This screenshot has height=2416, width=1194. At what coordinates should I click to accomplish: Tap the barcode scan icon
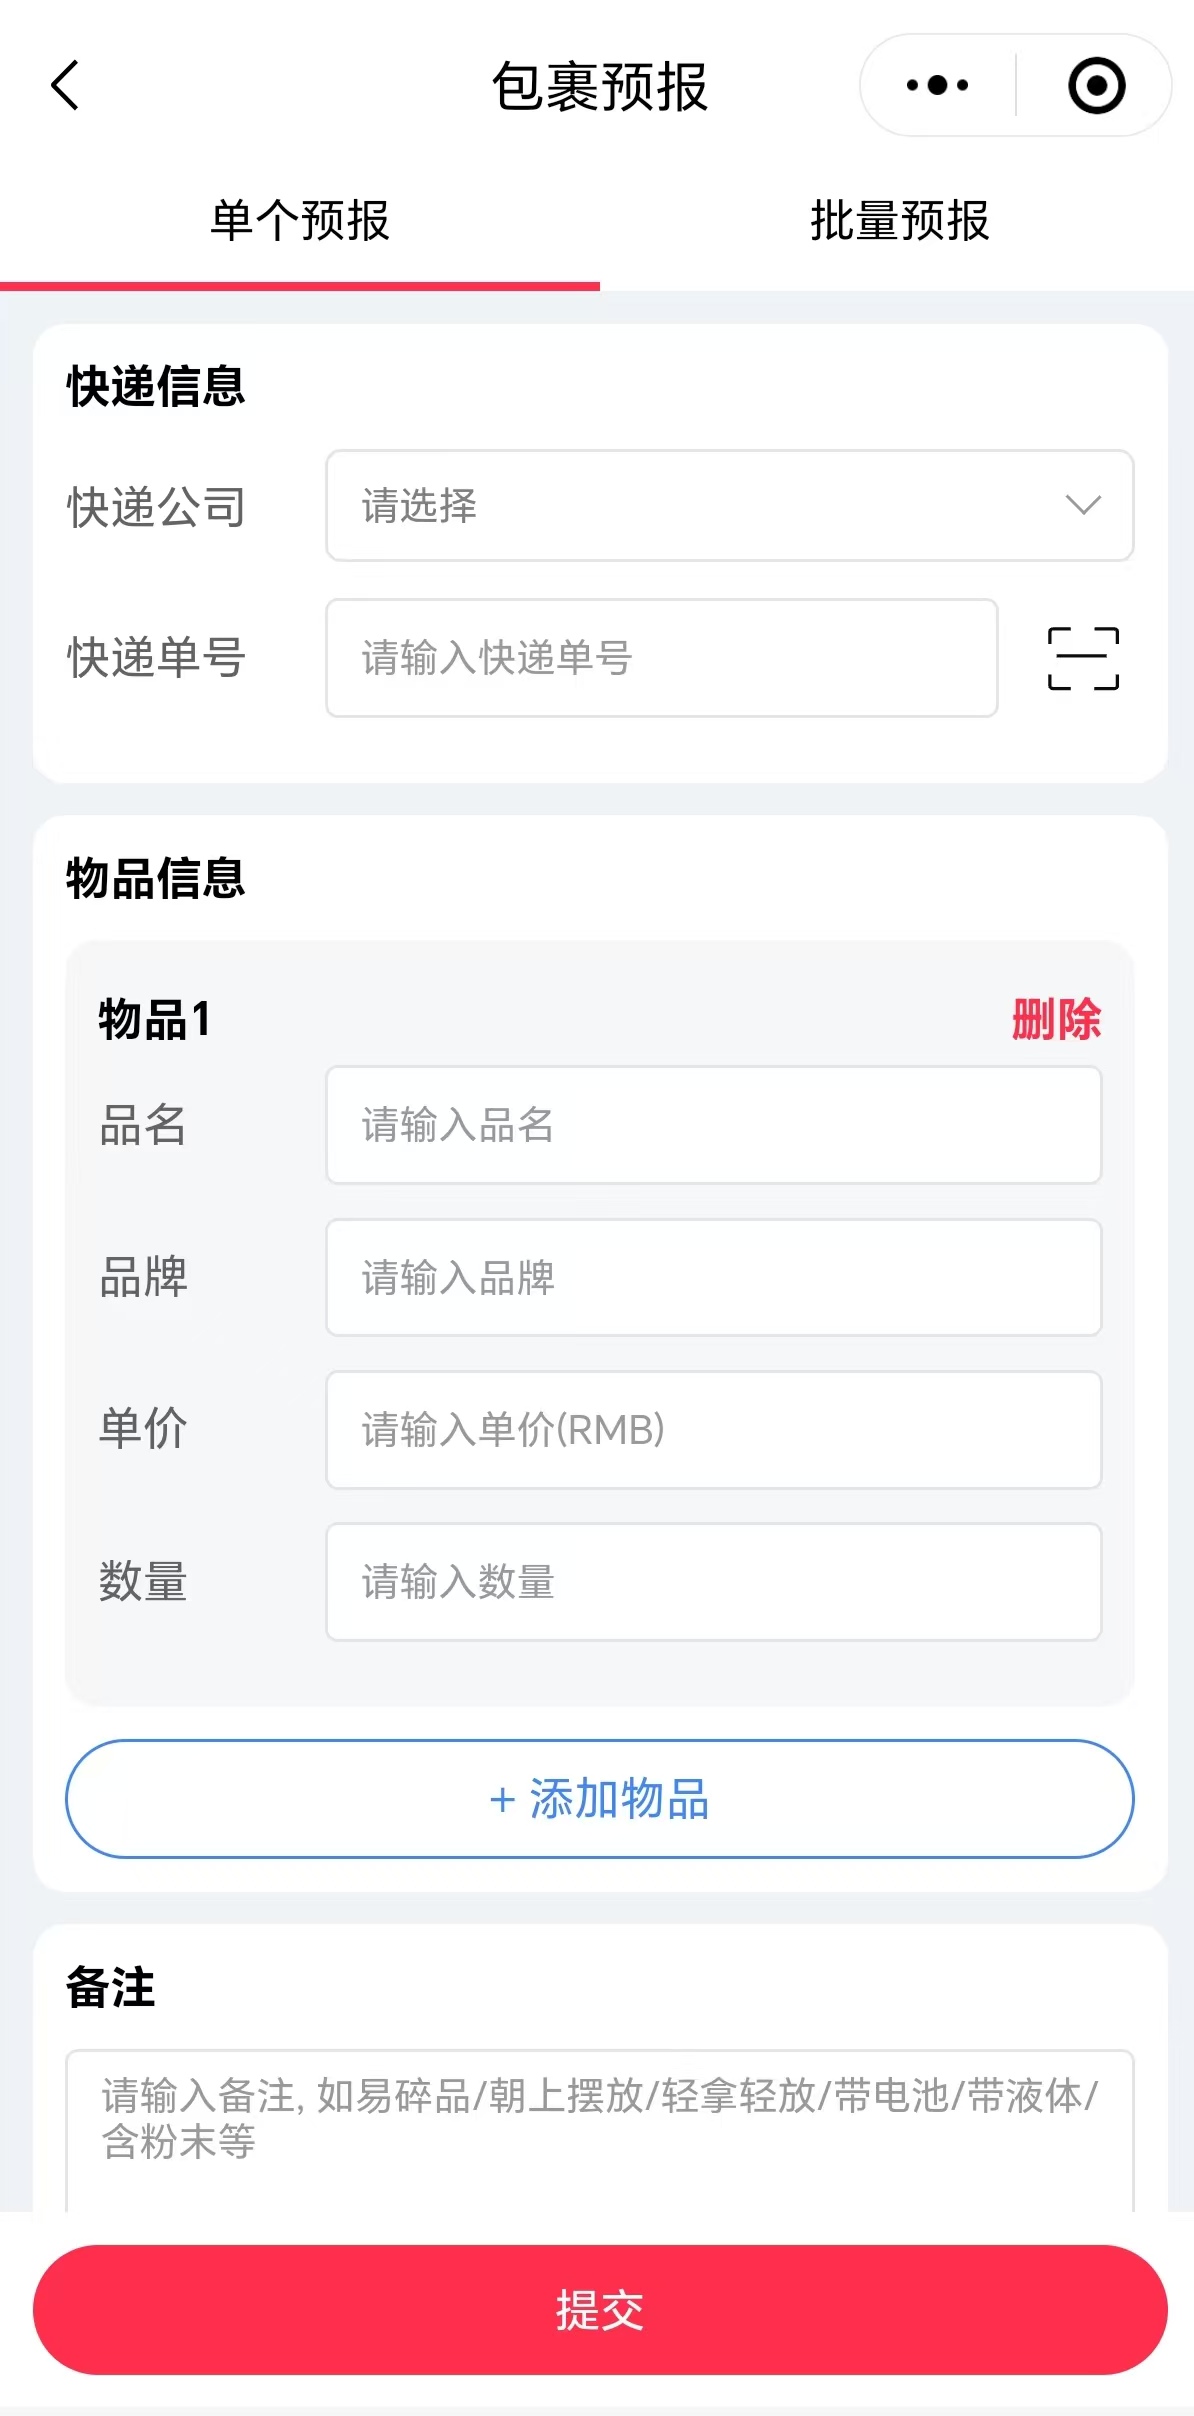coord(1083,658)
